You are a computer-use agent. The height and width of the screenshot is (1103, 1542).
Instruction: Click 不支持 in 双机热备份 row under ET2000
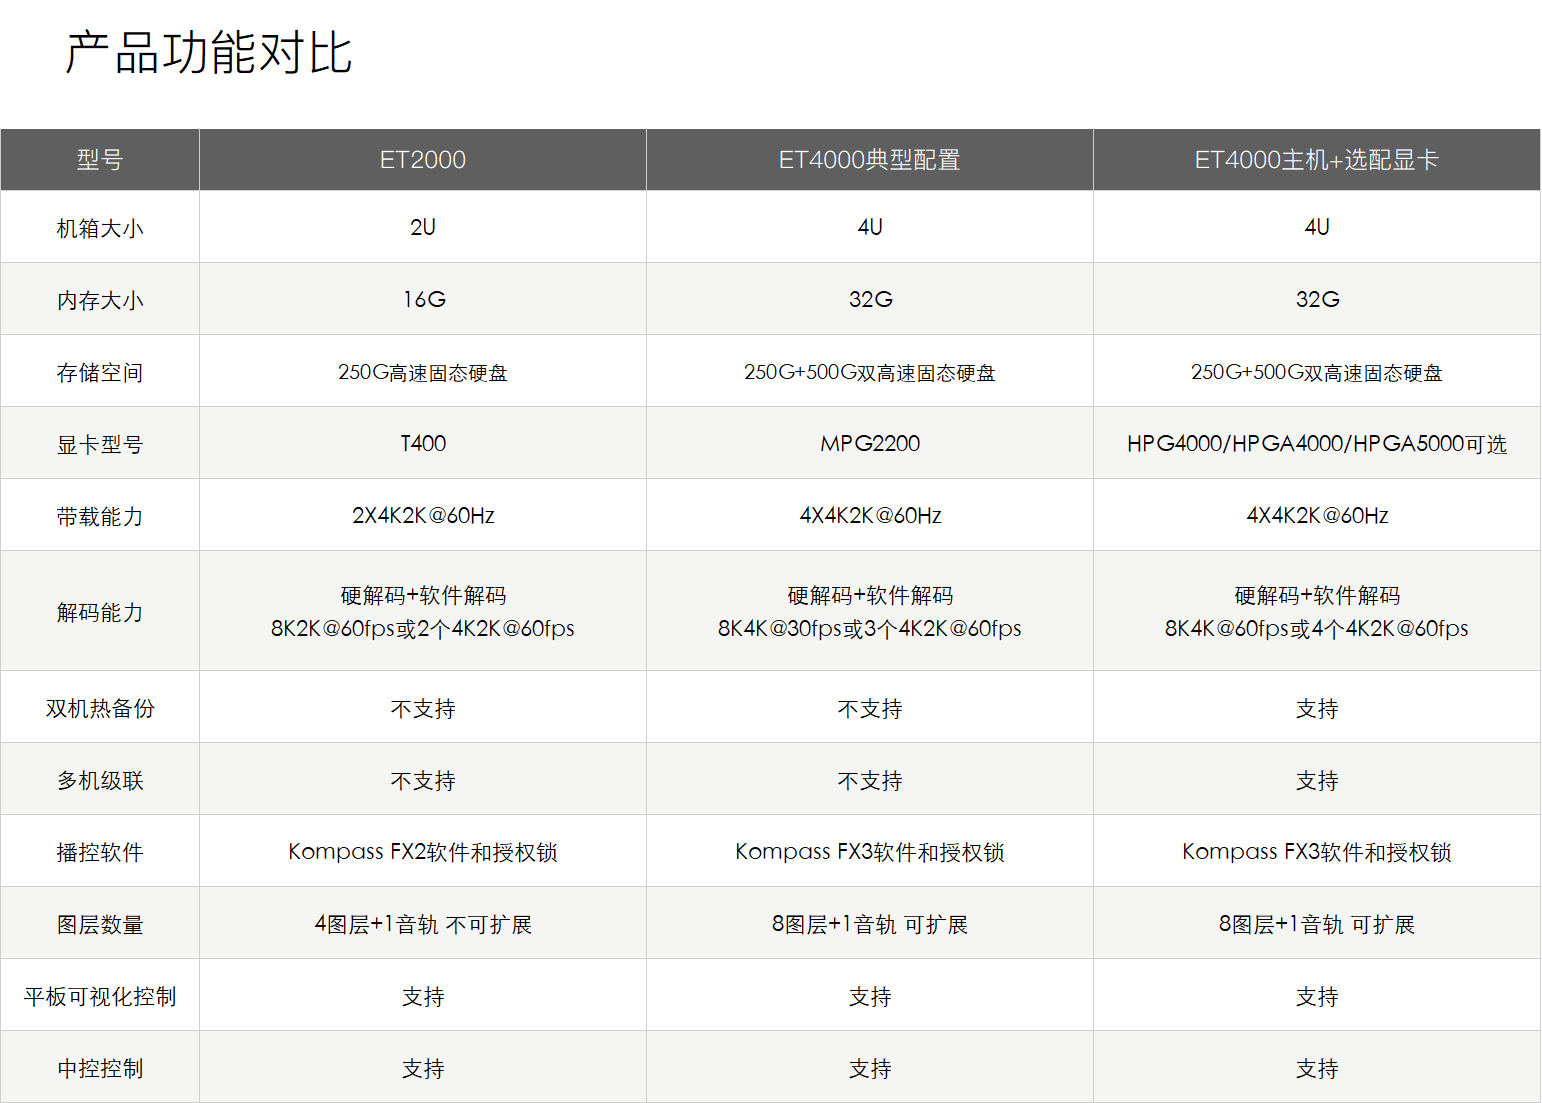click(423, 708)
